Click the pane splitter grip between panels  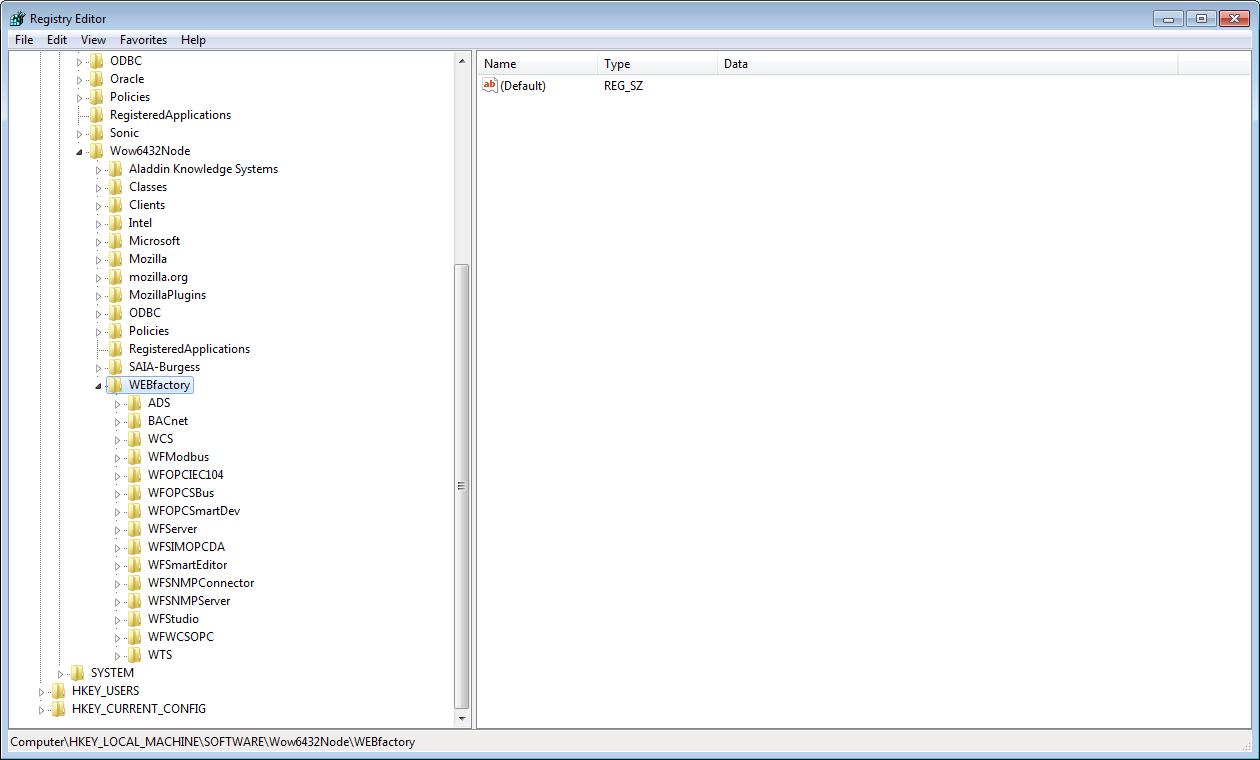[461, 486]
